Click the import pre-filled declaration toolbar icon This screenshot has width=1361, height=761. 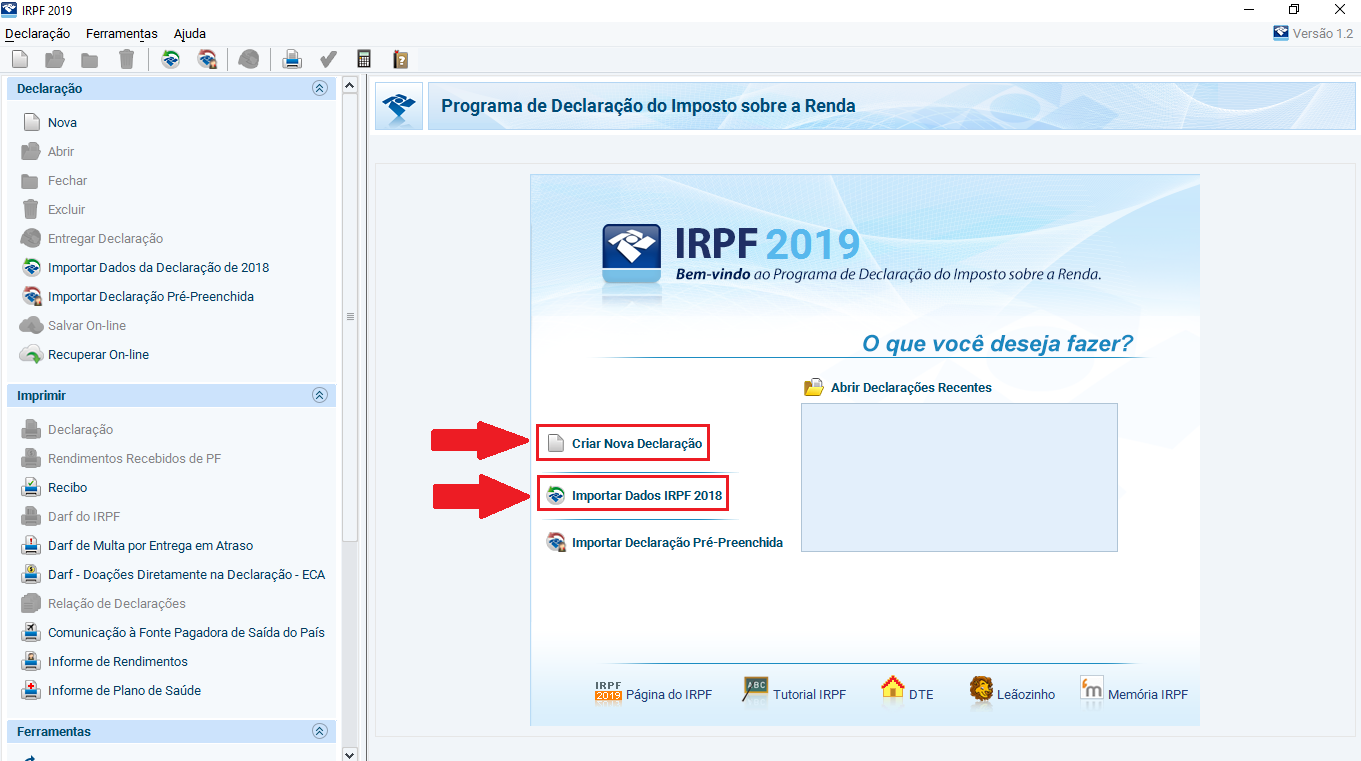coord(207,60)
